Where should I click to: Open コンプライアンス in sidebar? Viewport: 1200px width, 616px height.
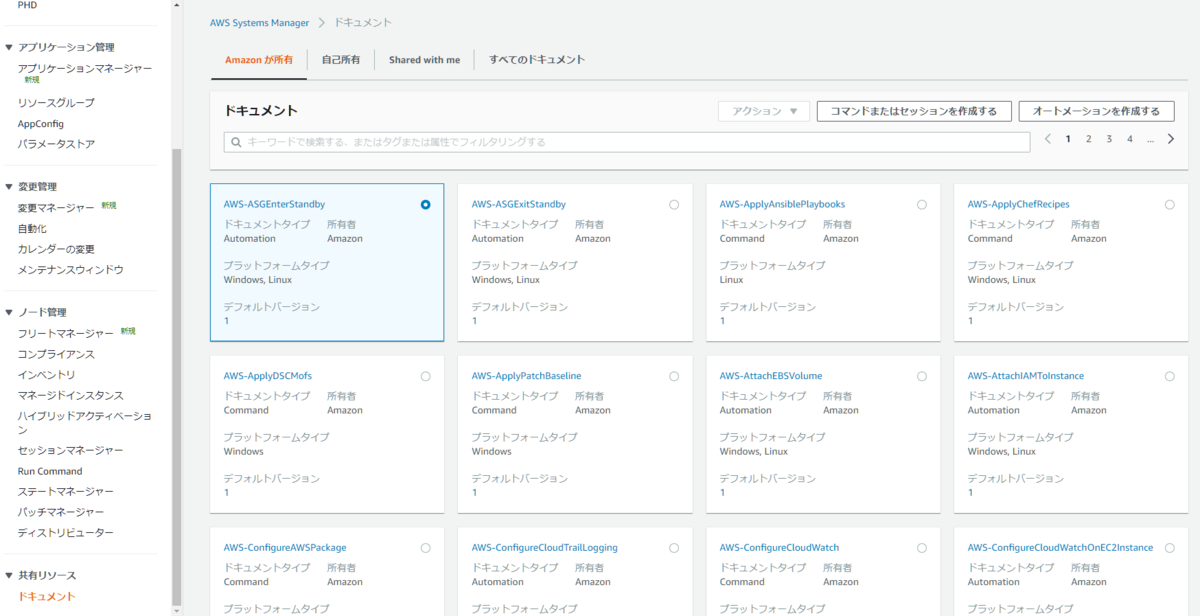coord(56,354)
